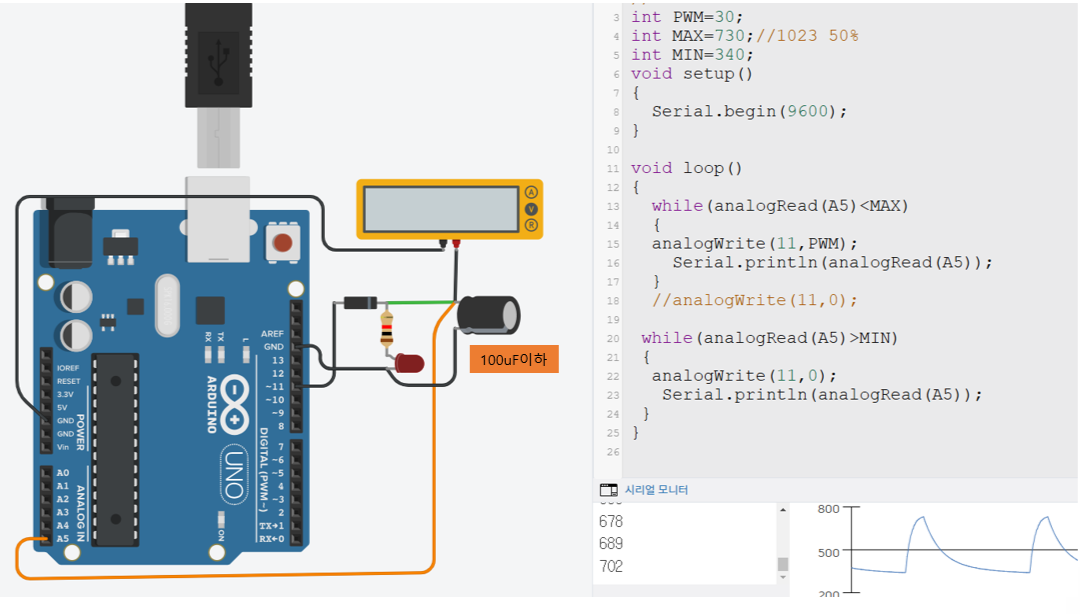Viewport: 1080px width, 614px height.
Task: Click the int MAX=730 code line
Action: 744,36
